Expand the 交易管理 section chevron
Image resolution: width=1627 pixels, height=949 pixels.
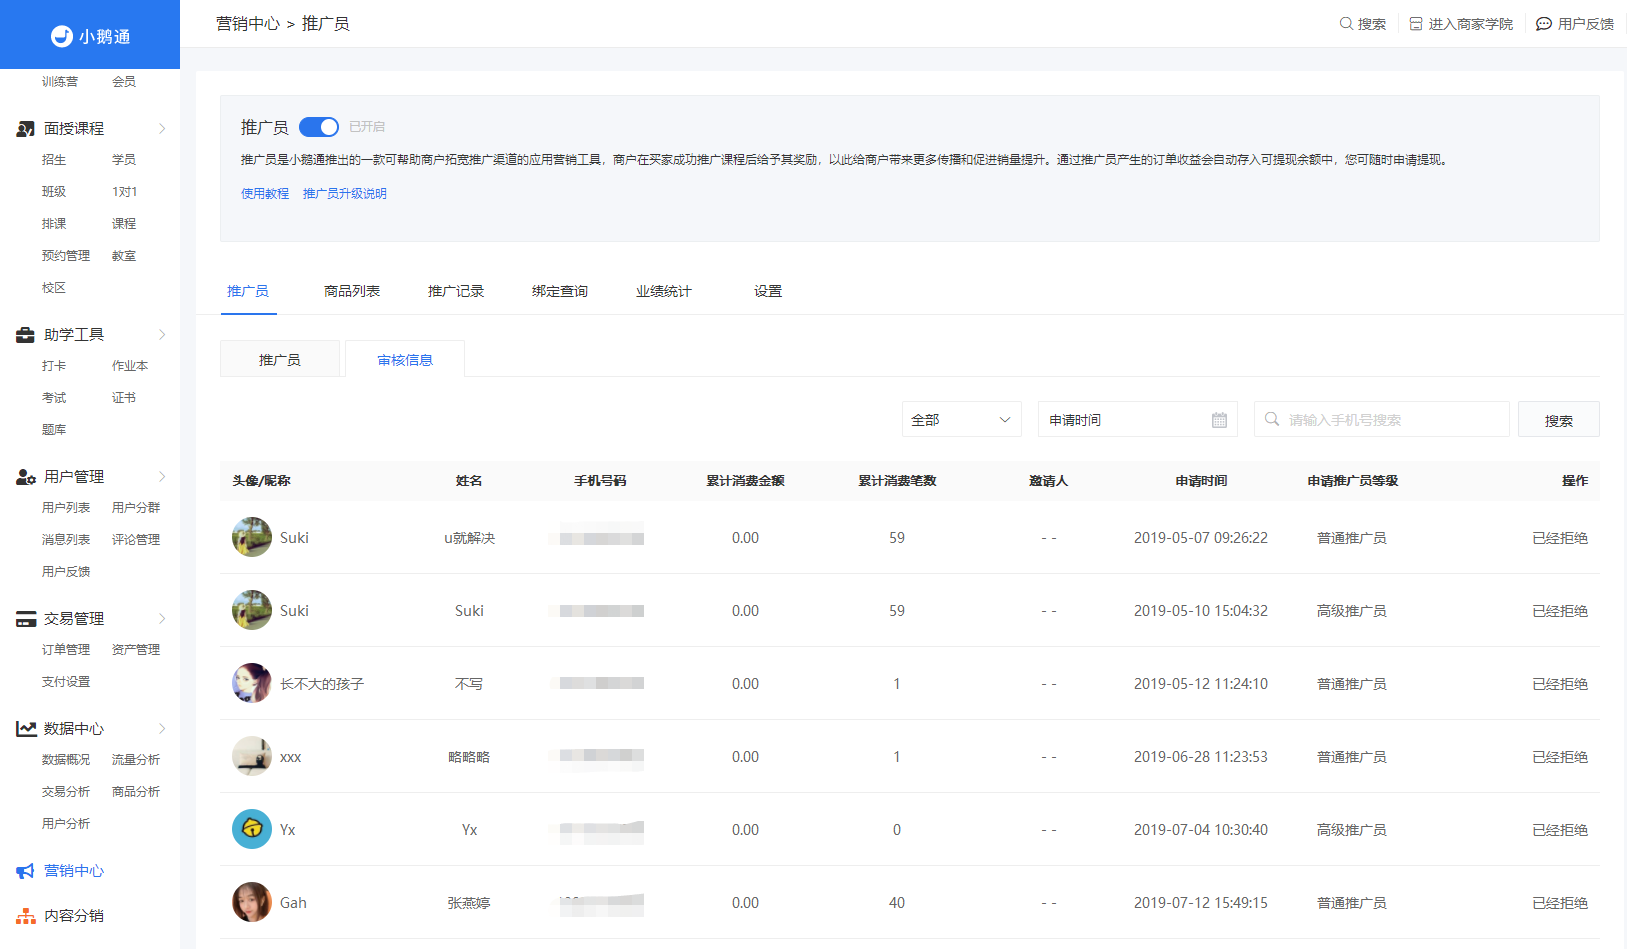[162, 619]
